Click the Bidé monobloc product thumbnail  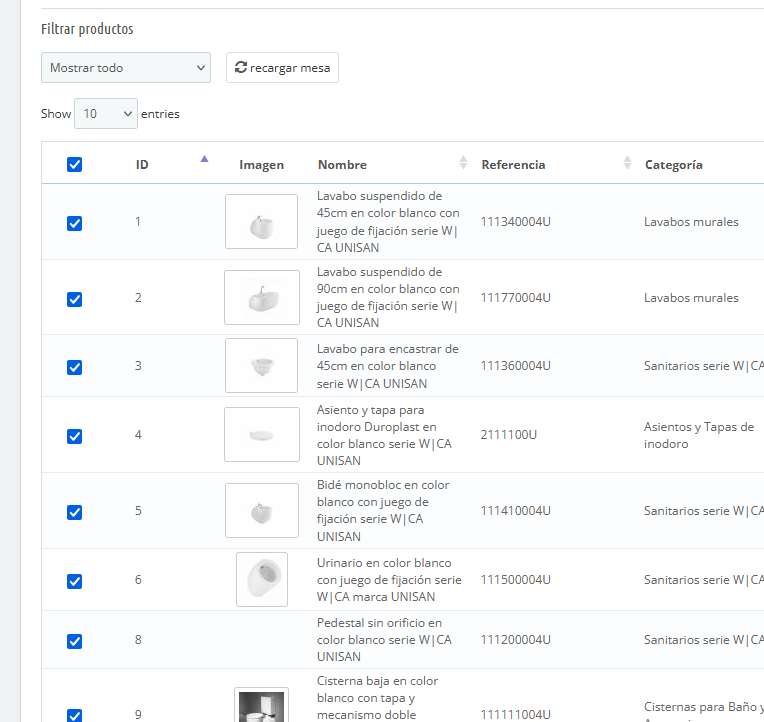point(261,511)
